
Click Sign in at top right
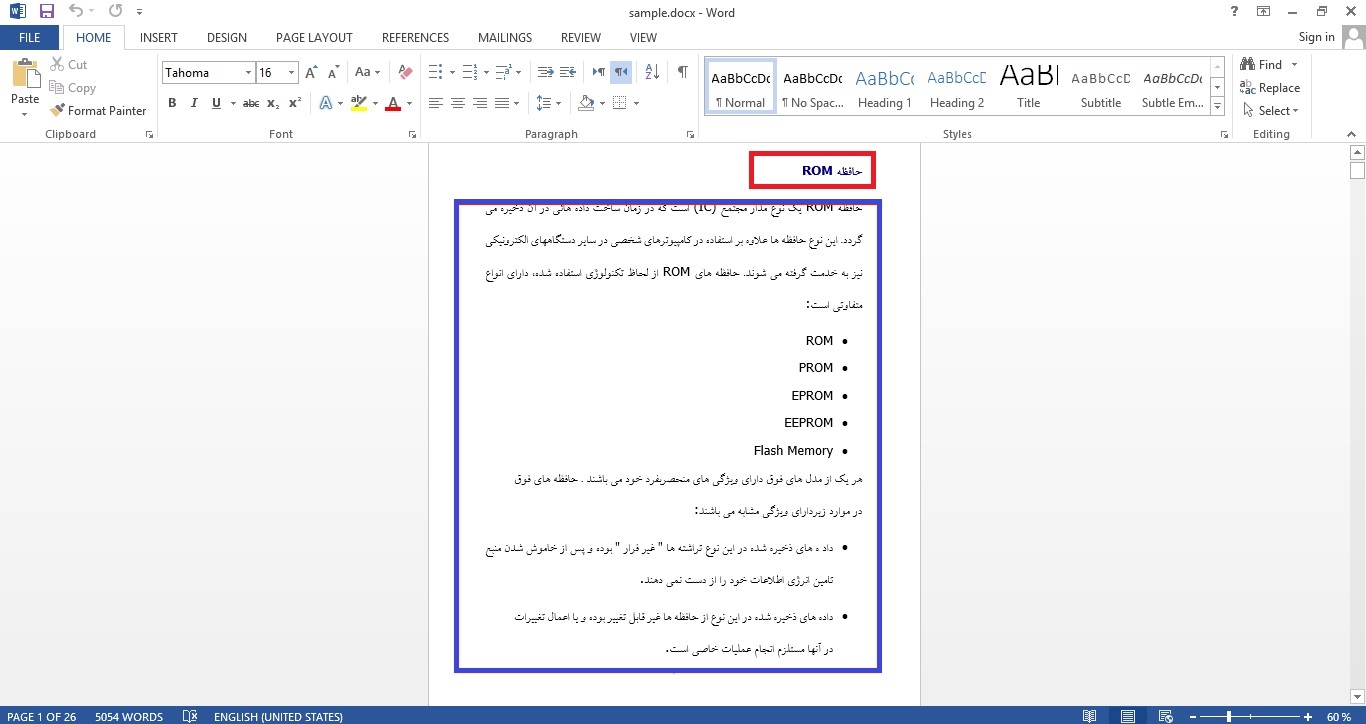click(1315, 36)
